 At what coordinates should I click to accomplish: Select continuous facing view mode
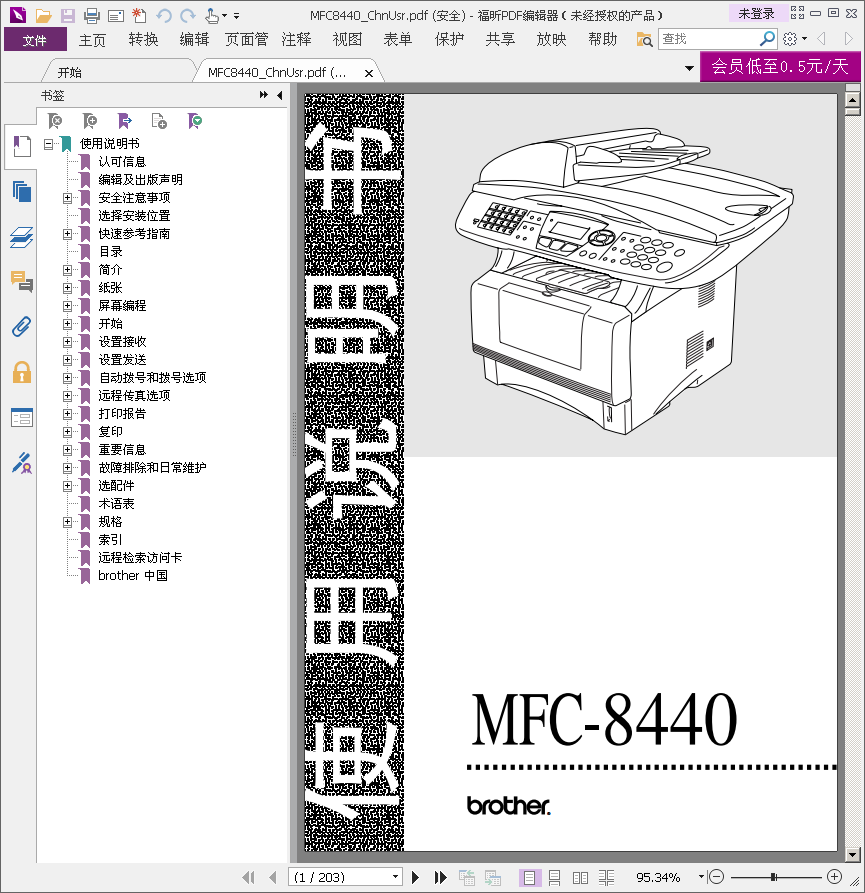tap(606, 878)
